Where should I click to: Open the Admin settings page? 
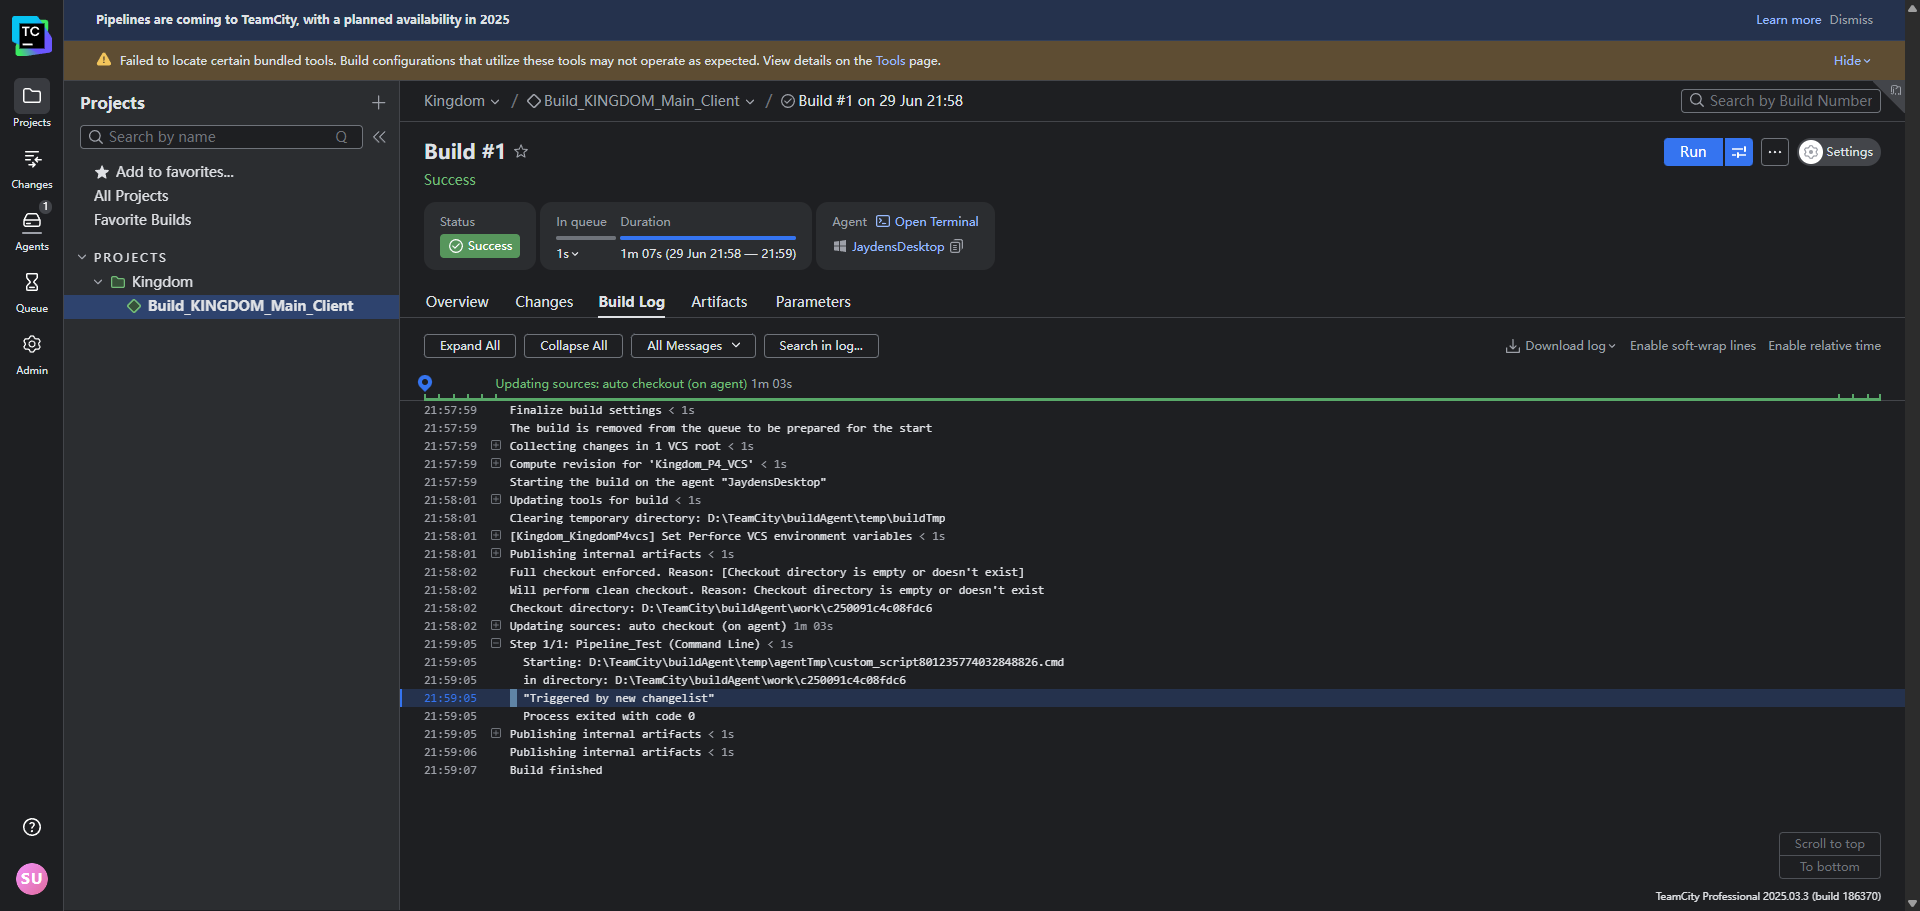click(x=31, y=354)
